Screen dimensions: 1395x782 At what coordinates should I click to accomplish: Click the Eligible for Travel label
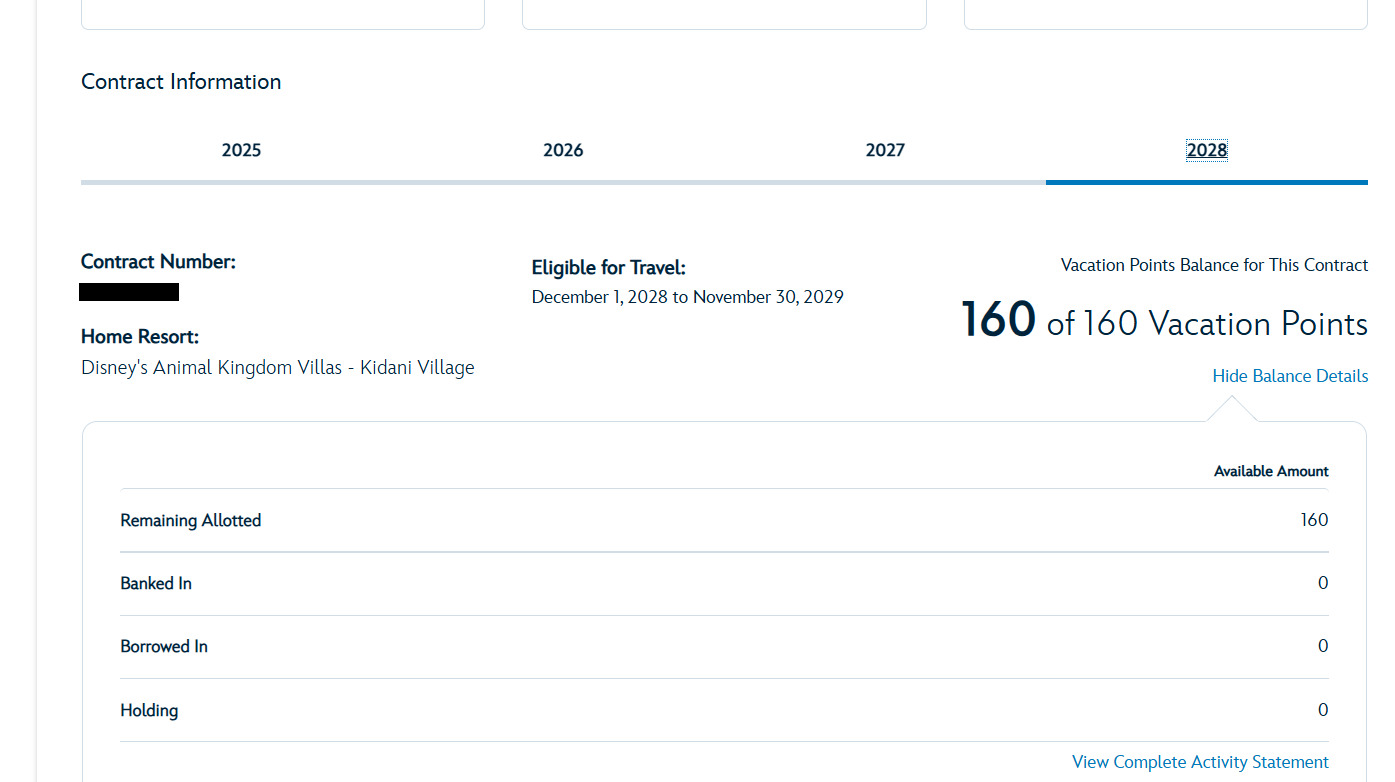(609, 268)
